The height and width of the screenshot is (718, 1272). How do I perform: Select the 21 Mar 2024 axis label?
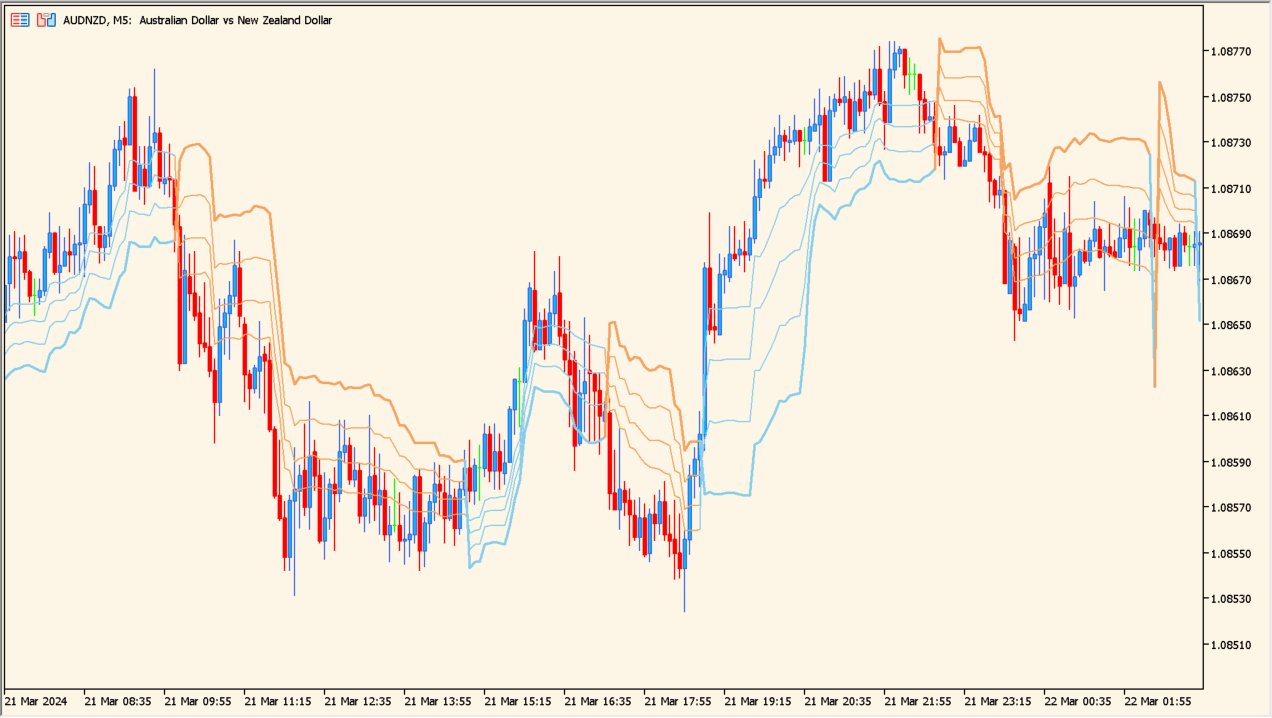click(35, 702)
